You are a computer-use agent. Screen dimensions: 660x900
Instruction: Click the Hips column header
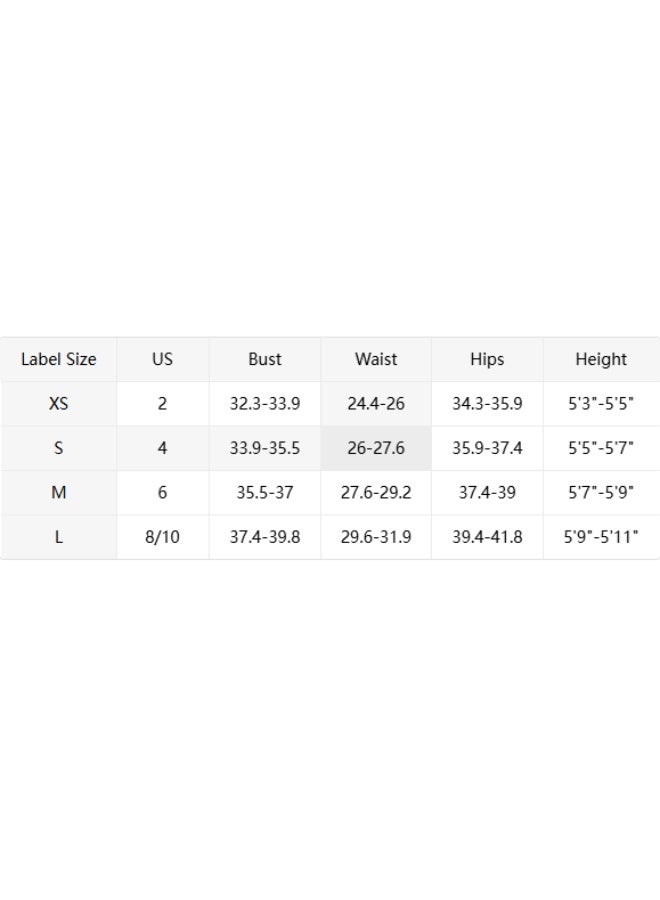(x=487, y=359)
